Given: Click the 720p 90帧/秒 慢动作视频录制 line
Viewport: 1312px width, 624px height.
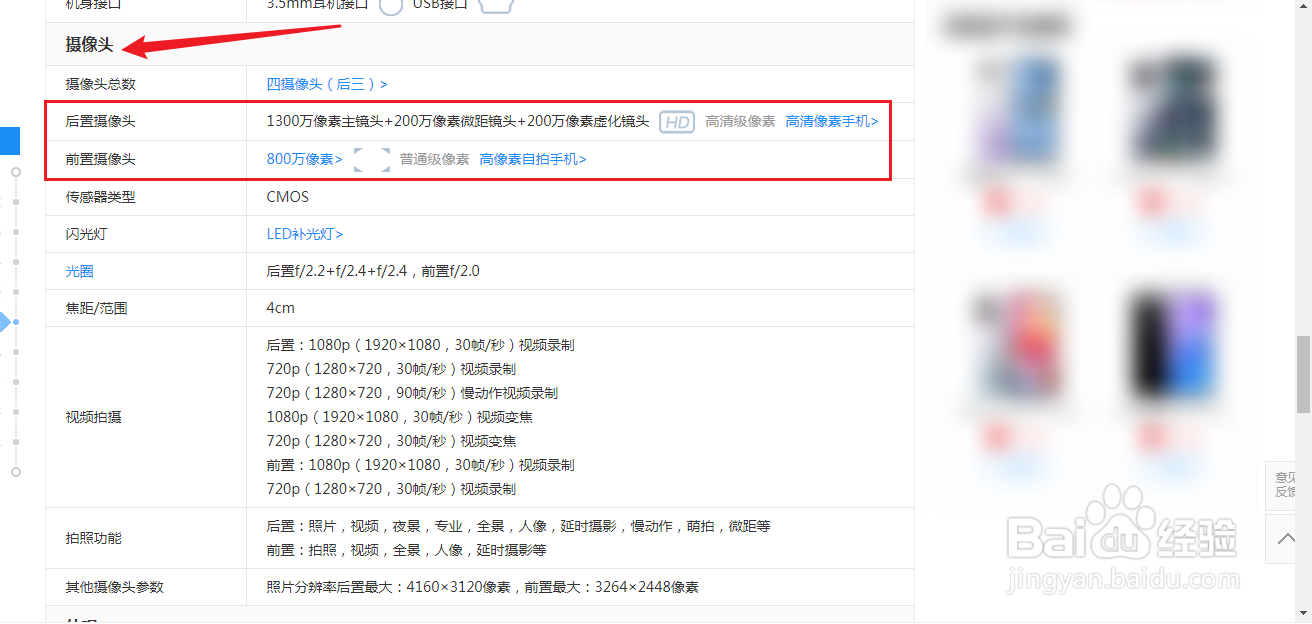Looking at the screenshot, I should pyautogui.click(x=412, y=393).
